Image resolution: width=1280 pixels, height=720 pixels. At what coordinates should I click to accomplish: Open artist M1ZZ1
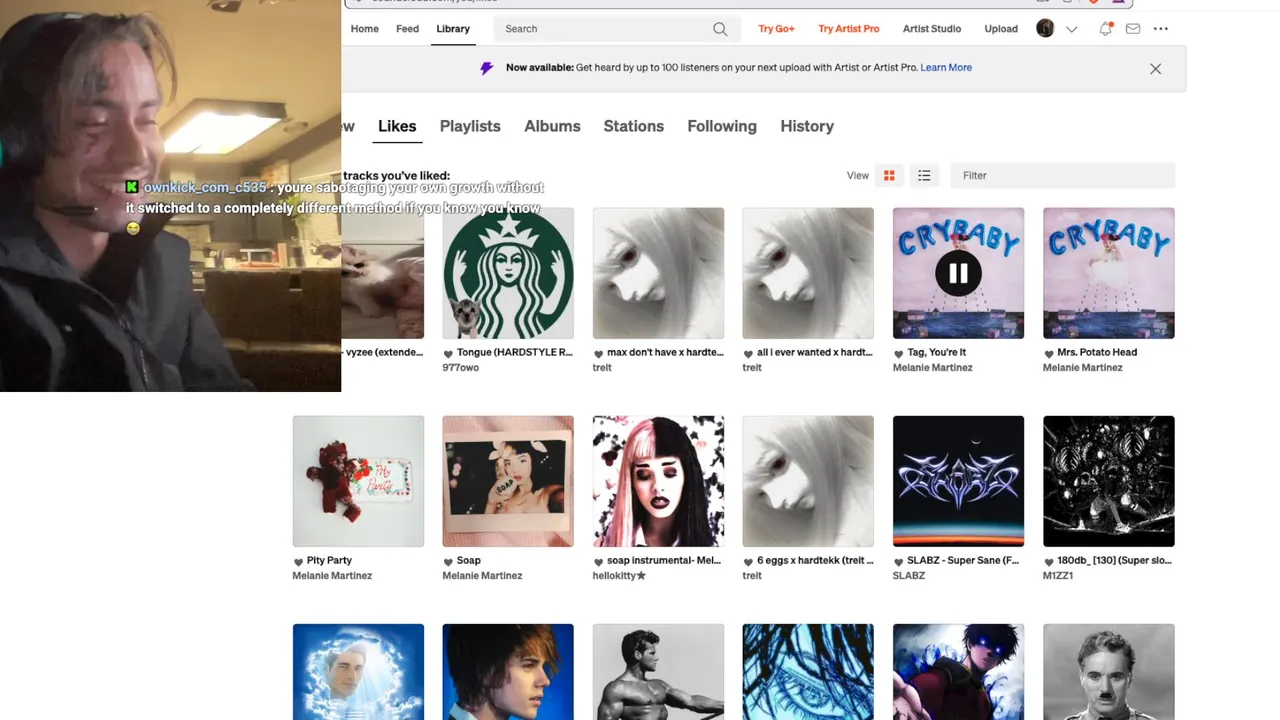tap(1058, 576)
